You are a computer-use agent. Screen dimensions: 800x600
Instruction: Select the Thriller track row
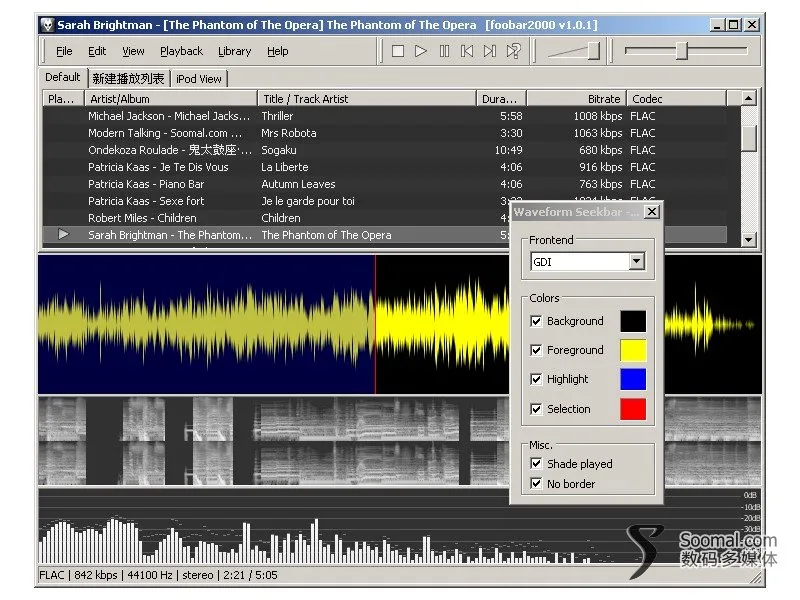point(385,116)
